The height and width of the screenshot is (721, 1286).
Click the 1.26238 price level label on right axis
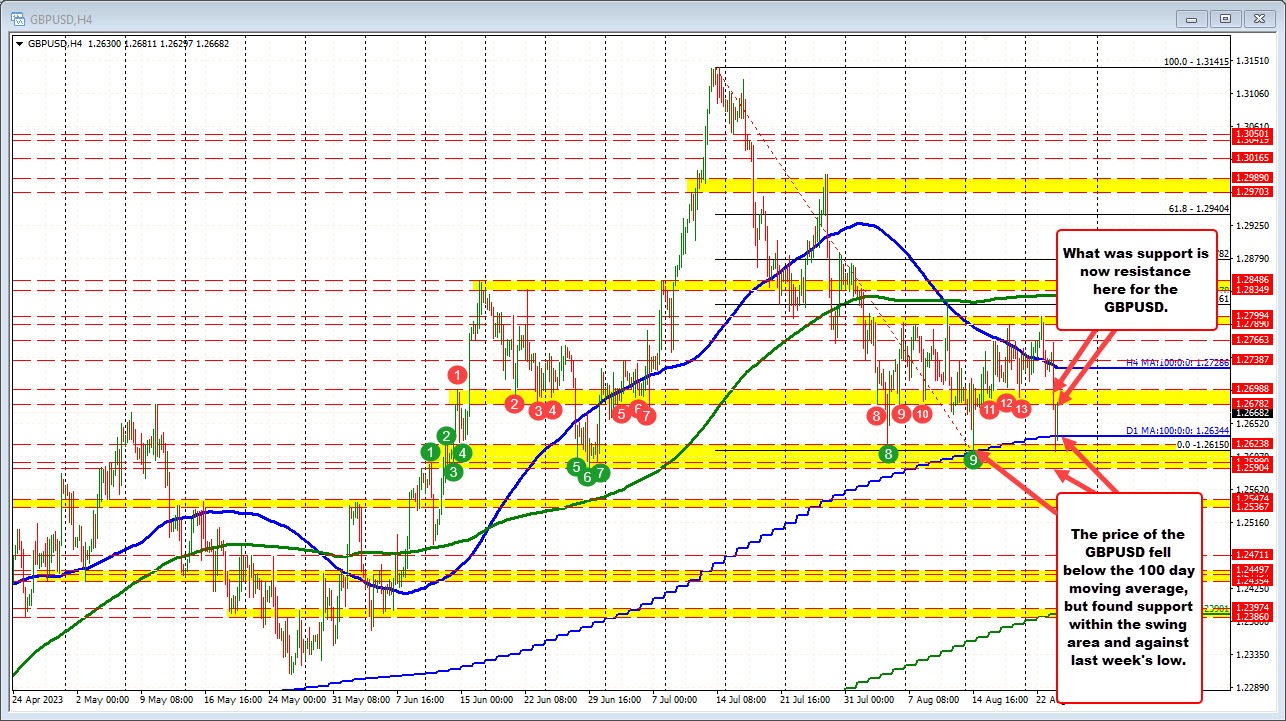(x=1251, y=441)
